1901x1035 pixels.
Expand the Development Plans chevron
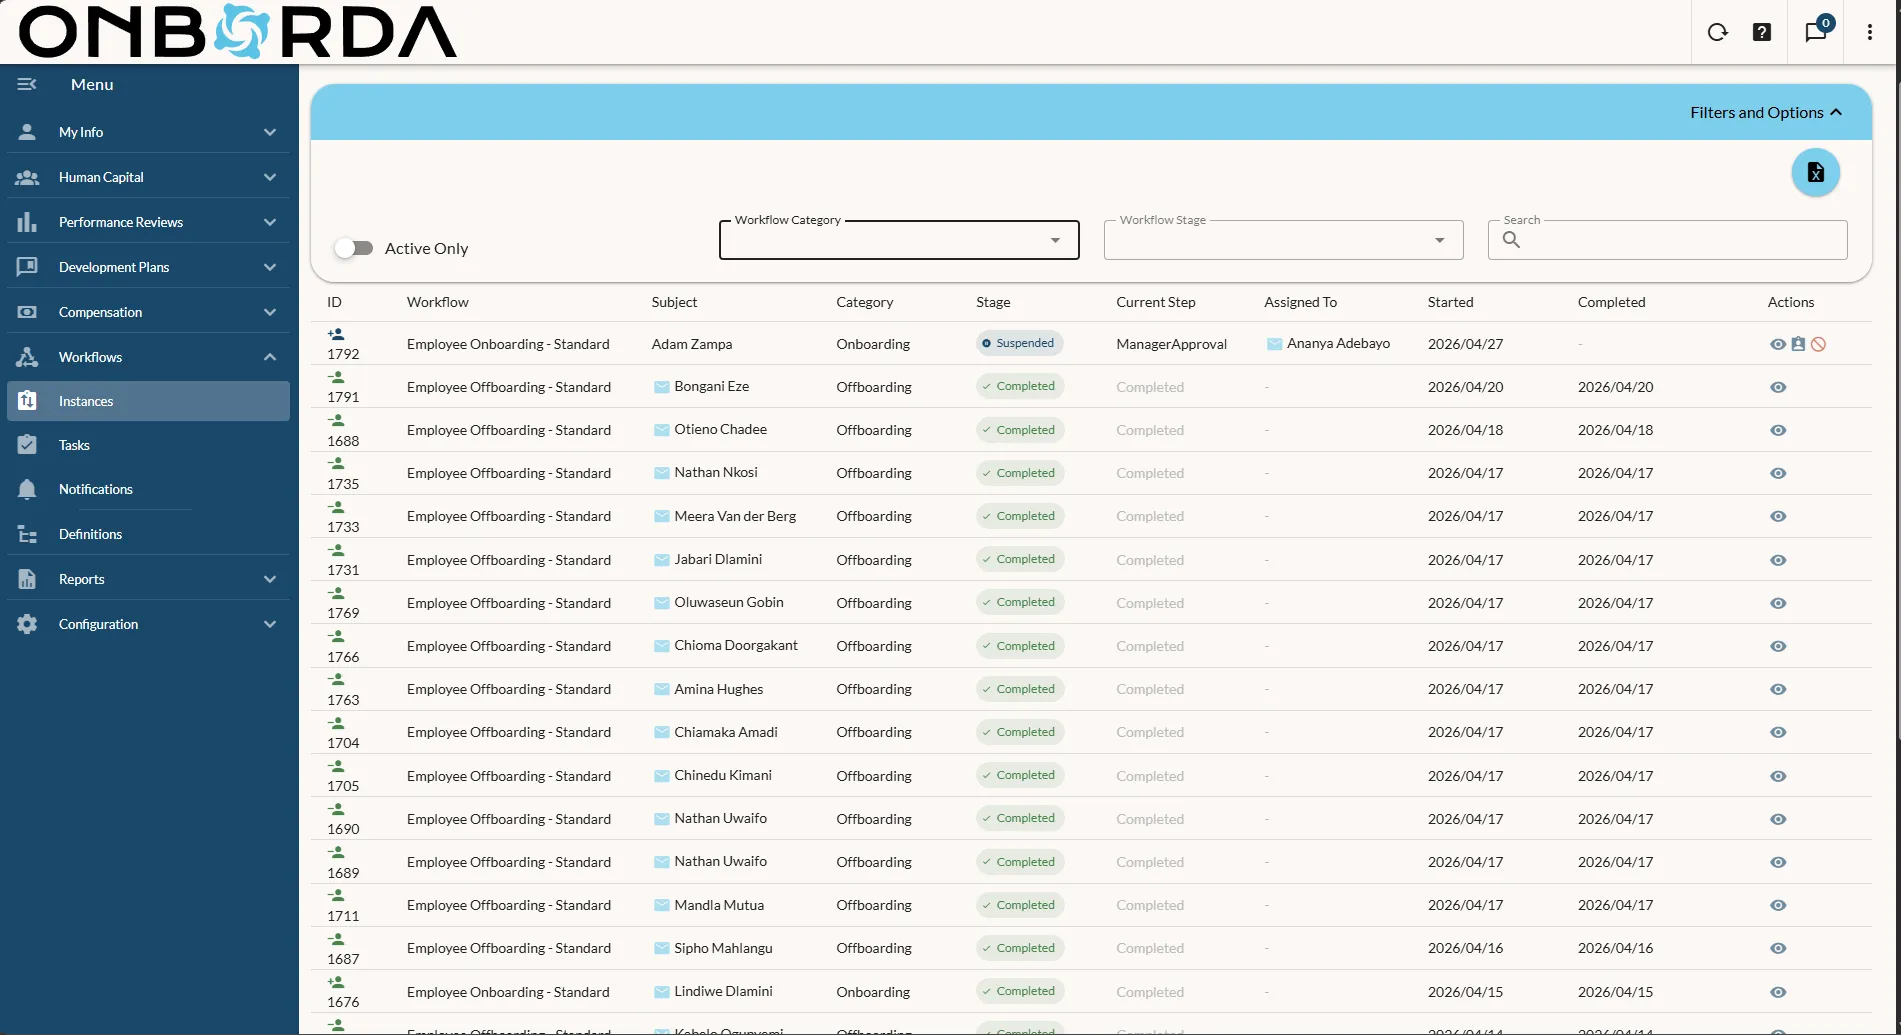click(x=270, y=267)
